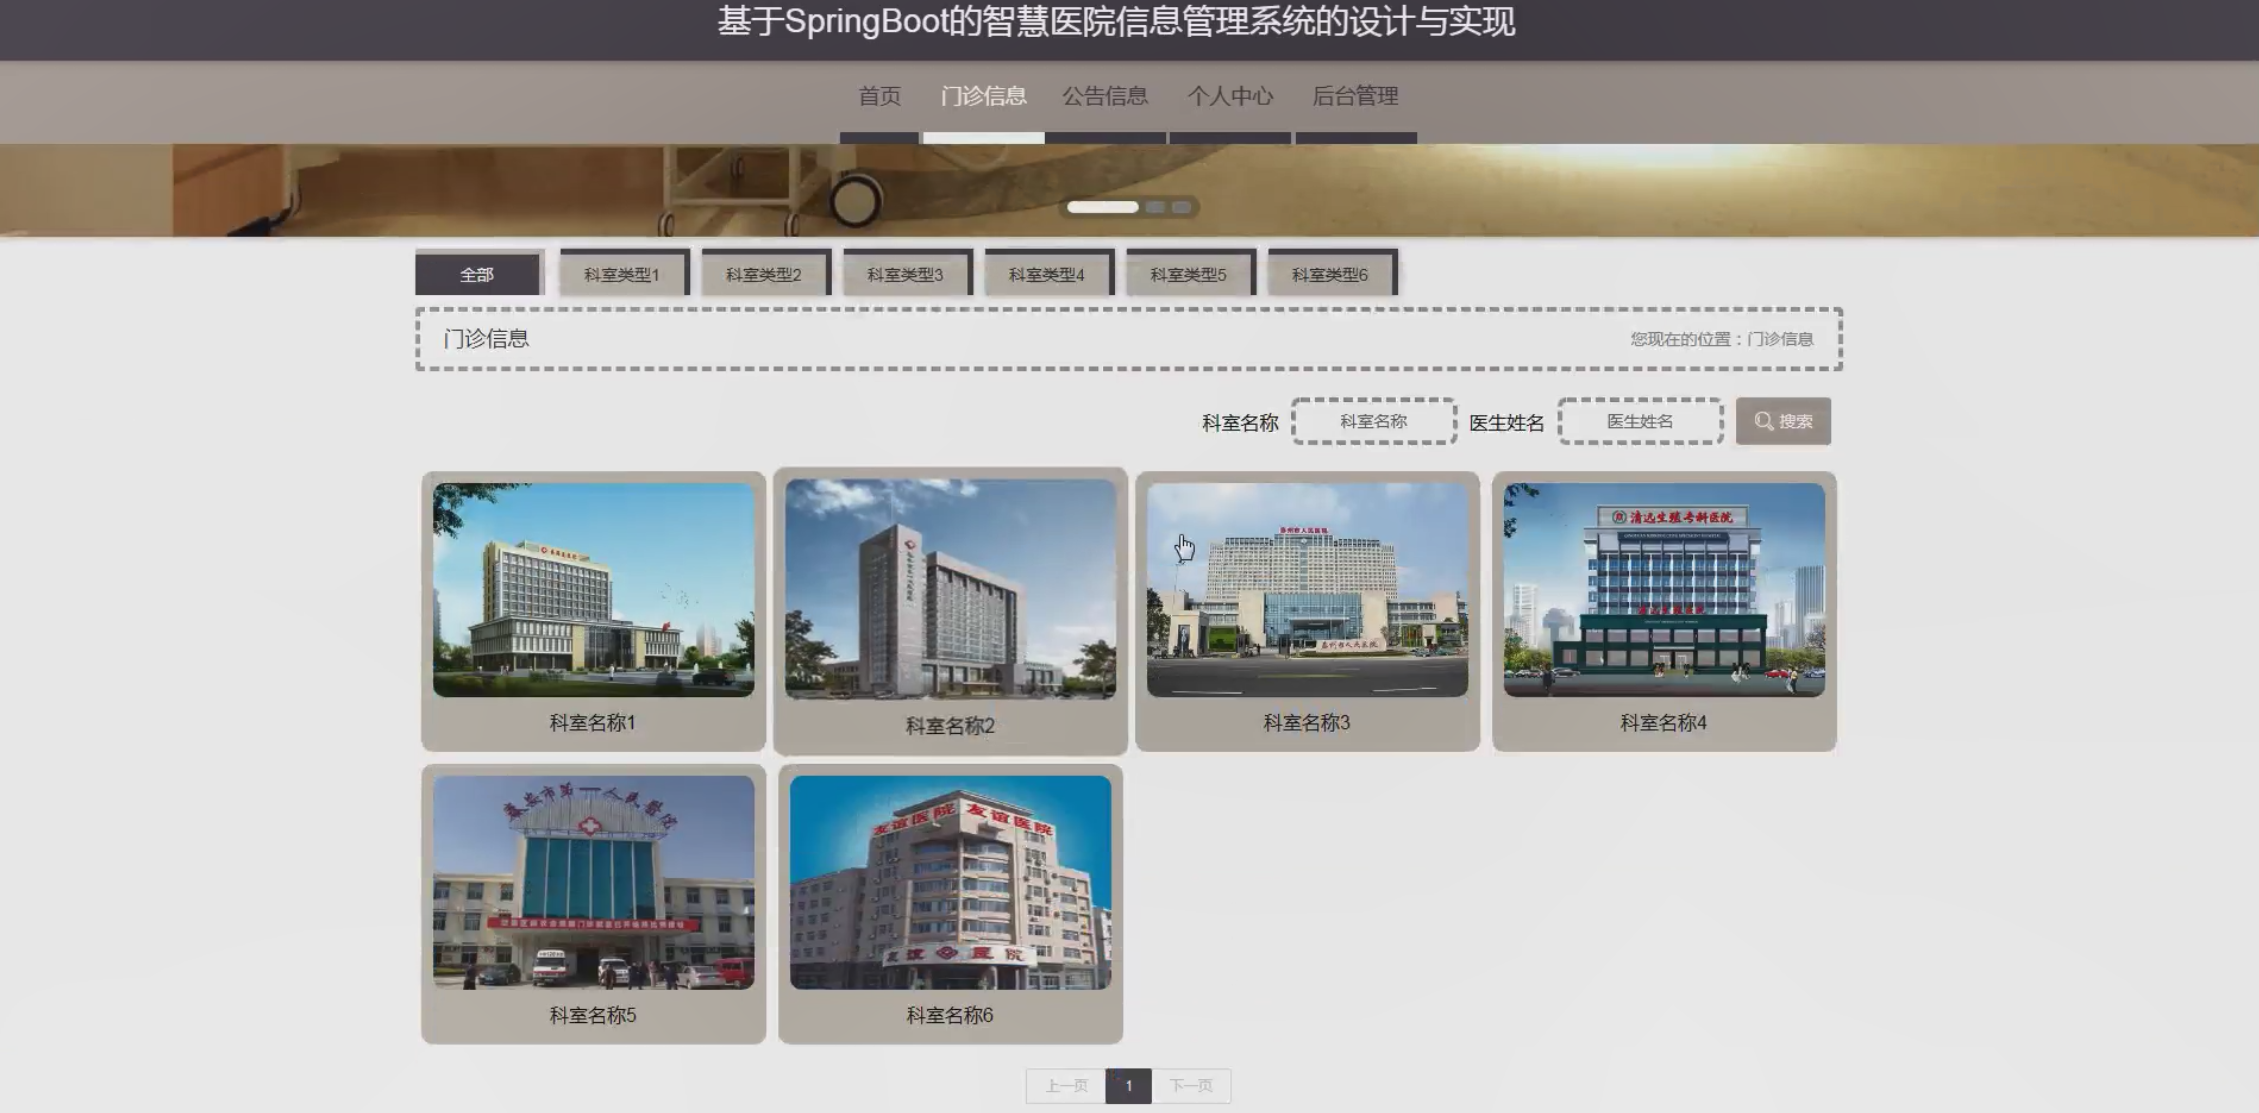Click the search magnifier button
Screen dimensions: 2259x1113
pos(1783,421)
